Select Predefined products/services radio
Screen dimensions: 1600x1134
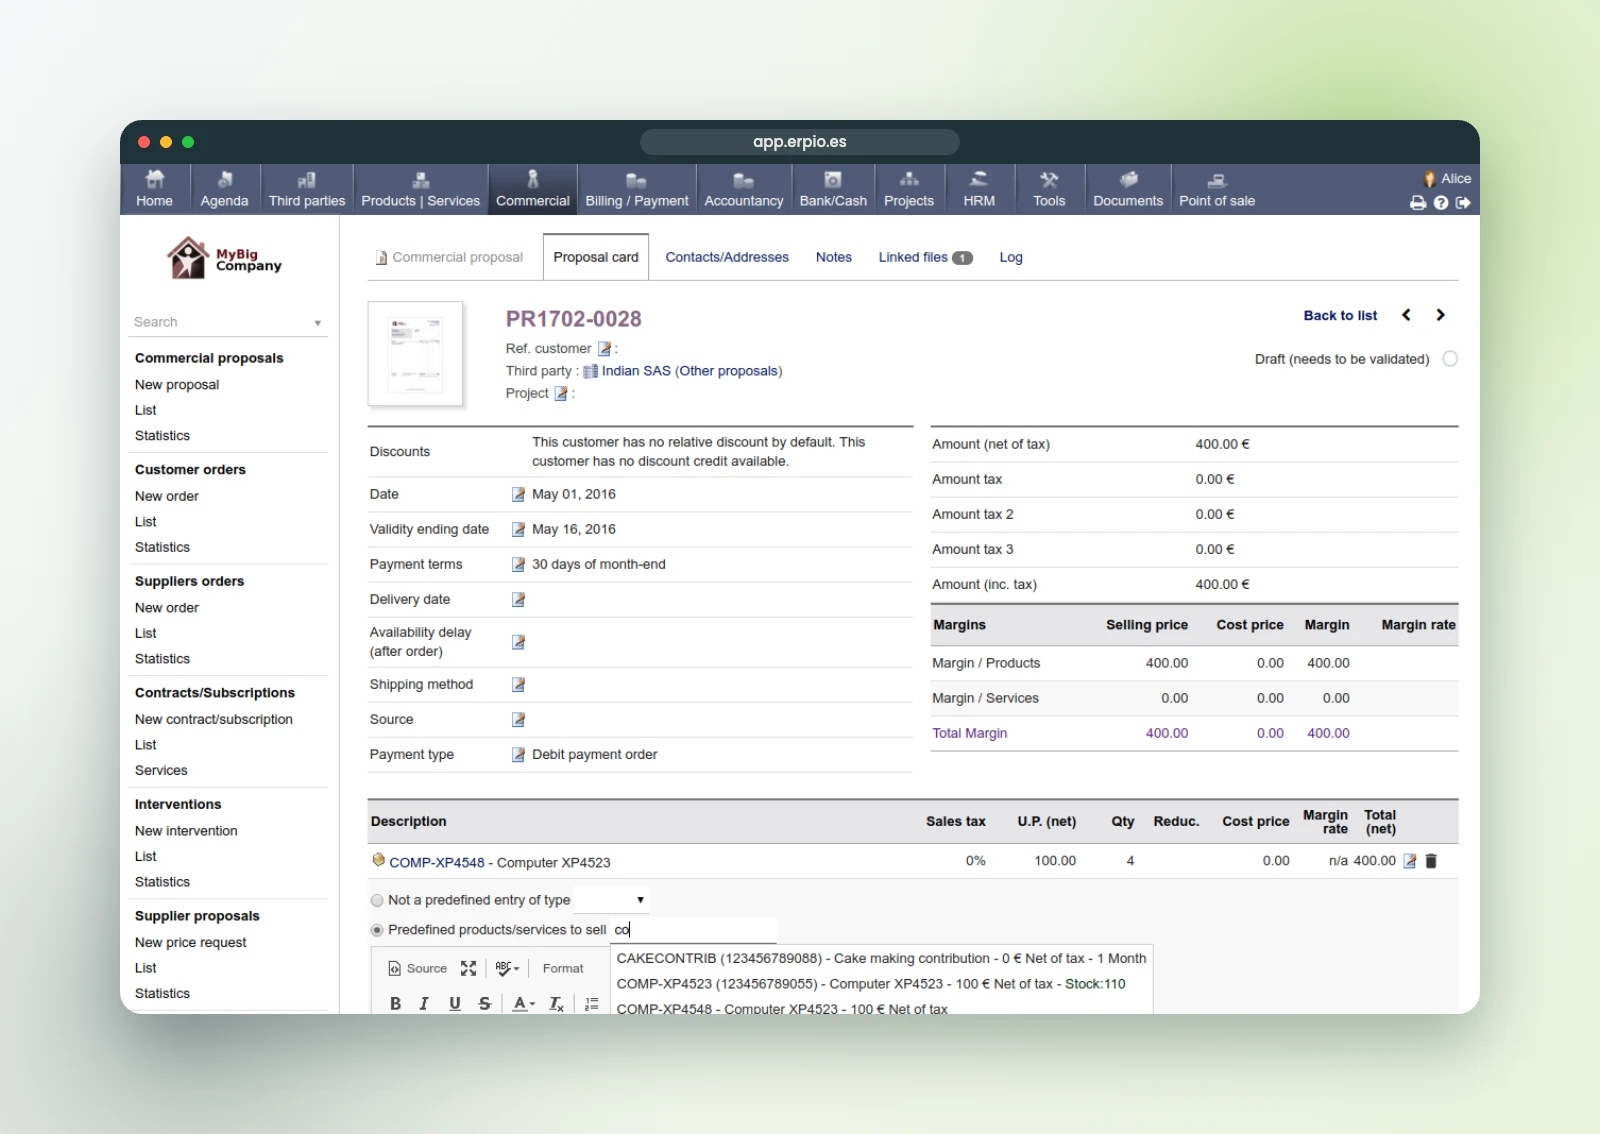(377, 930)
